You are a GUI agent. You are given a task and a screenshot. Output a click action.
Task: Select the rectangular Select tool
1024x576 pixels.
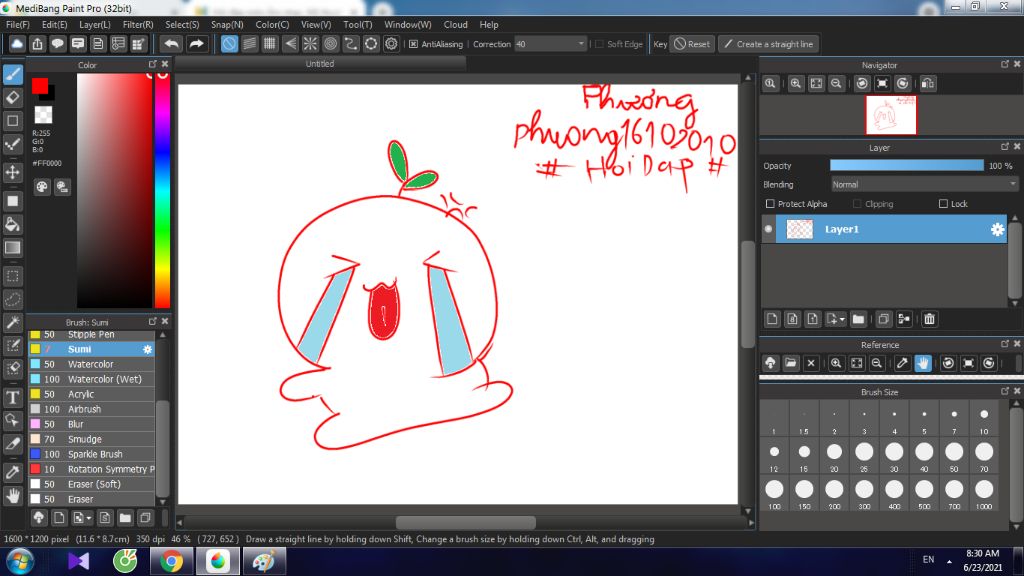click(x=12, y=276)
